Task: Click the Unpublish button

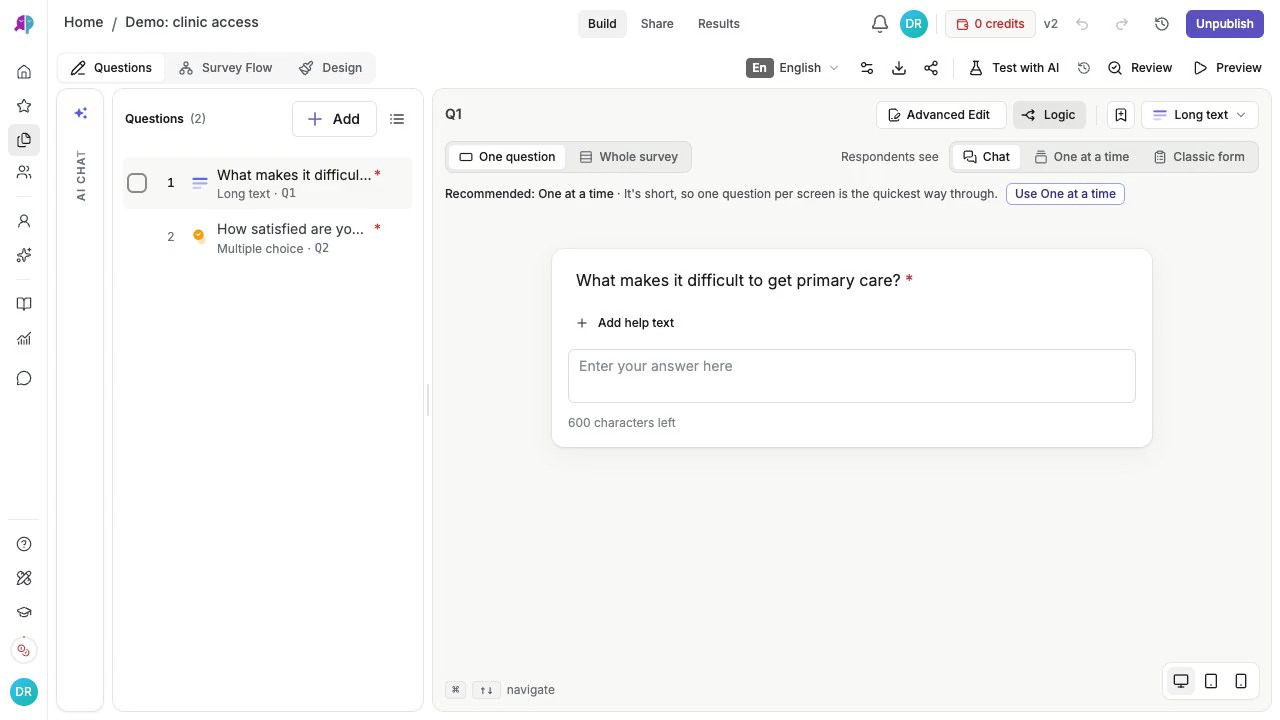Action: 1225,24
